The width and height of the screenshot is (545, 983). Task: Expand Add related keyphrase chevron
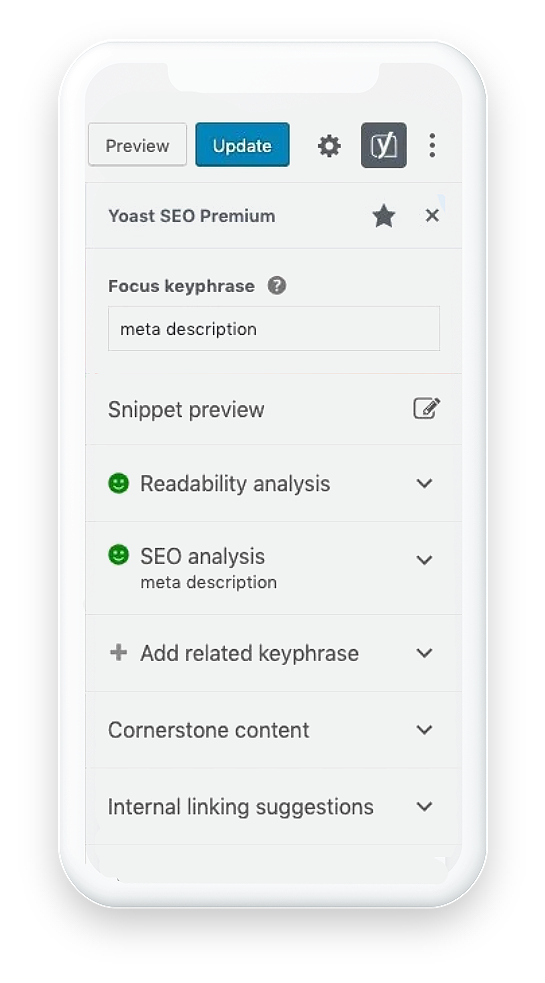pos(425,653)
